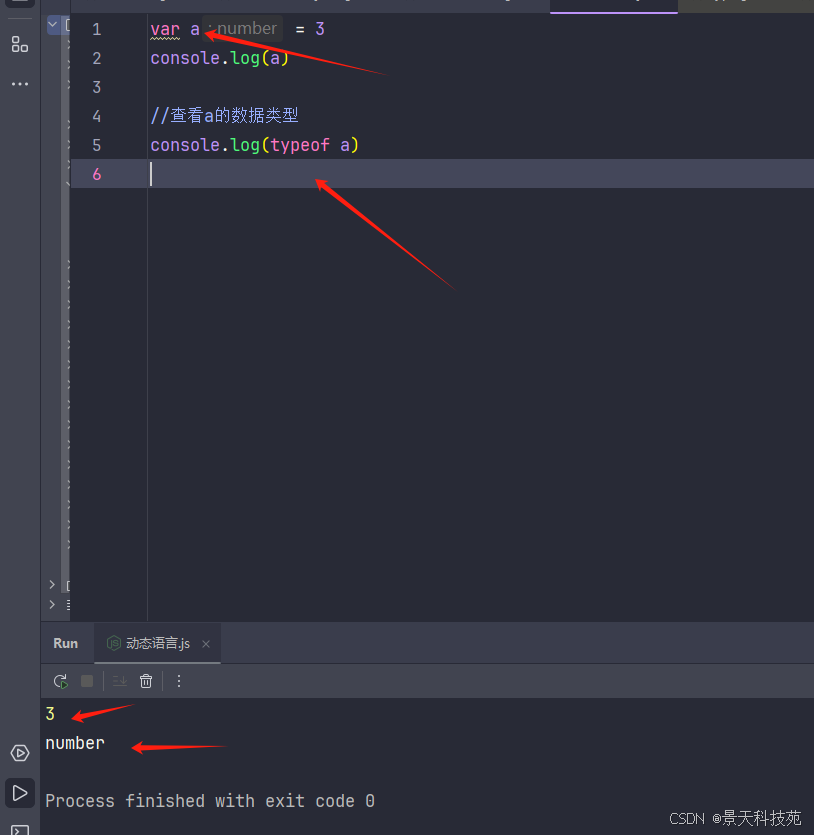Expand the second-to-last collapsed tree node
Image resolution: width=814 pixels, height=835 pixels.
pos(52,585)
